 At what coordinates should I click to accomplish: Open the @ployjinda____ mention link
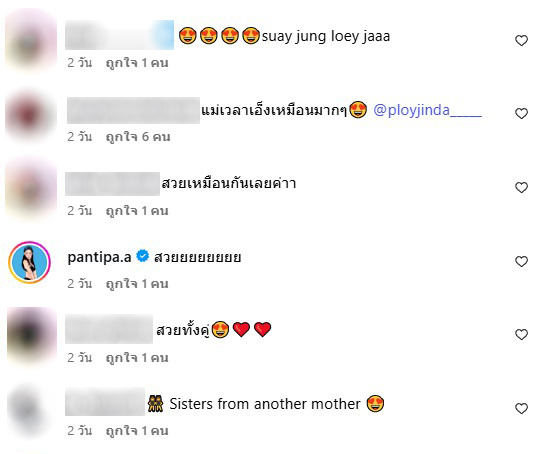click(427, 111)
